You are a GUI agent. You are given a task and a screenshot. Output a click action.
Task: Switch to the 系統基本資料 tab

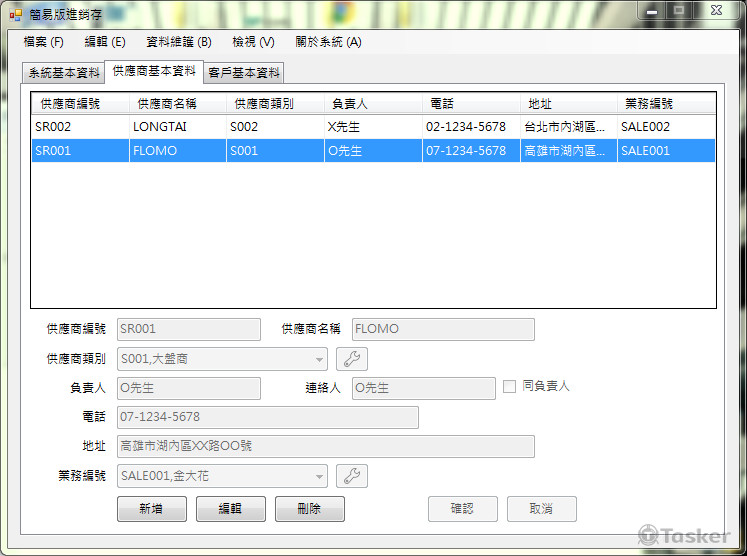[x=64, y=73]
